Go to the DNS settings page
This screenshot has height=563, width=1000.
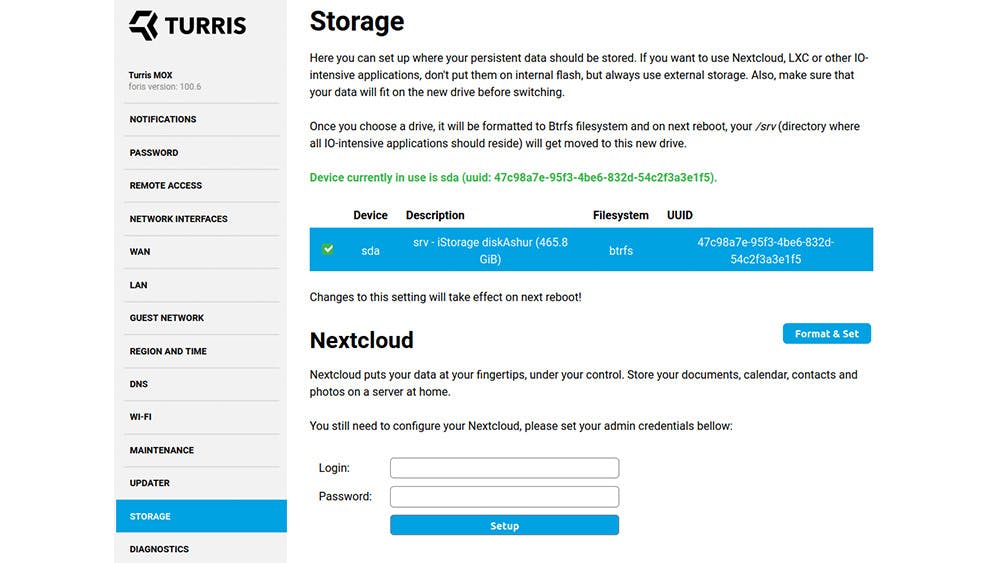[138, 384]
